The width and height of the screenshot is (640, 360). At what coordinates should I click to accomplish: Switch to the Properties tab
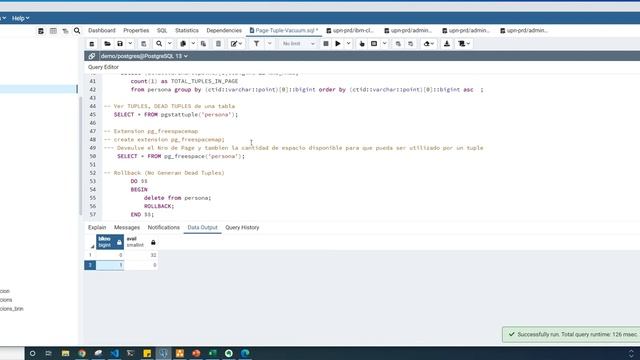pos(136,31)
